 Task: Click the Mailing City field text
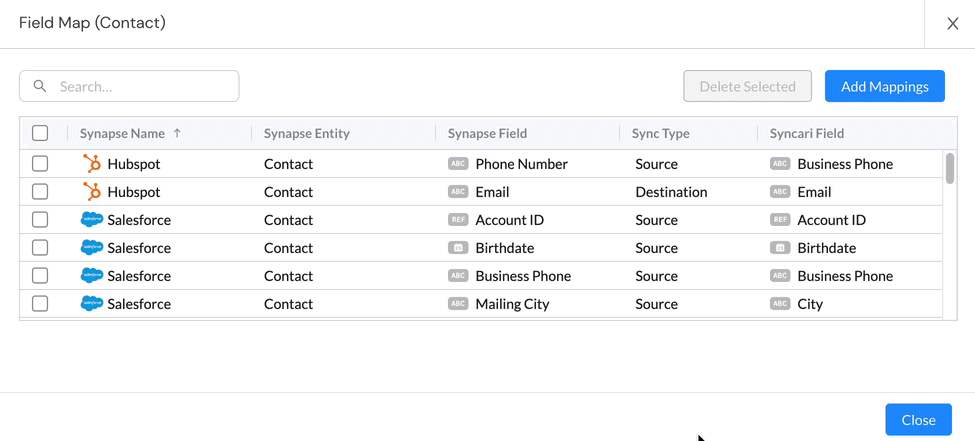[x=512, y=304]
